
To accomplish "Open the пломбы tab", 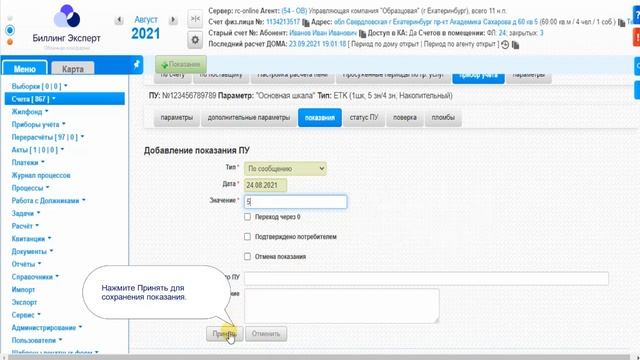I will pos(443,118).
